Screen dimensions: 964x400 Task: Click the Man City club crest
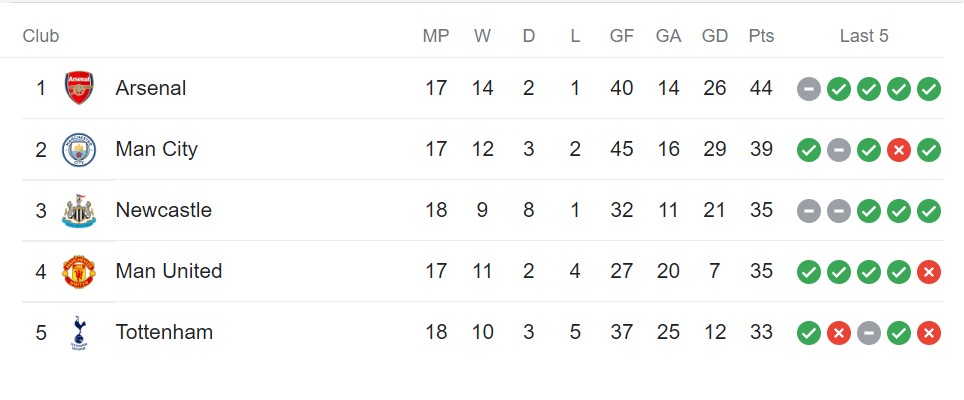79,150
